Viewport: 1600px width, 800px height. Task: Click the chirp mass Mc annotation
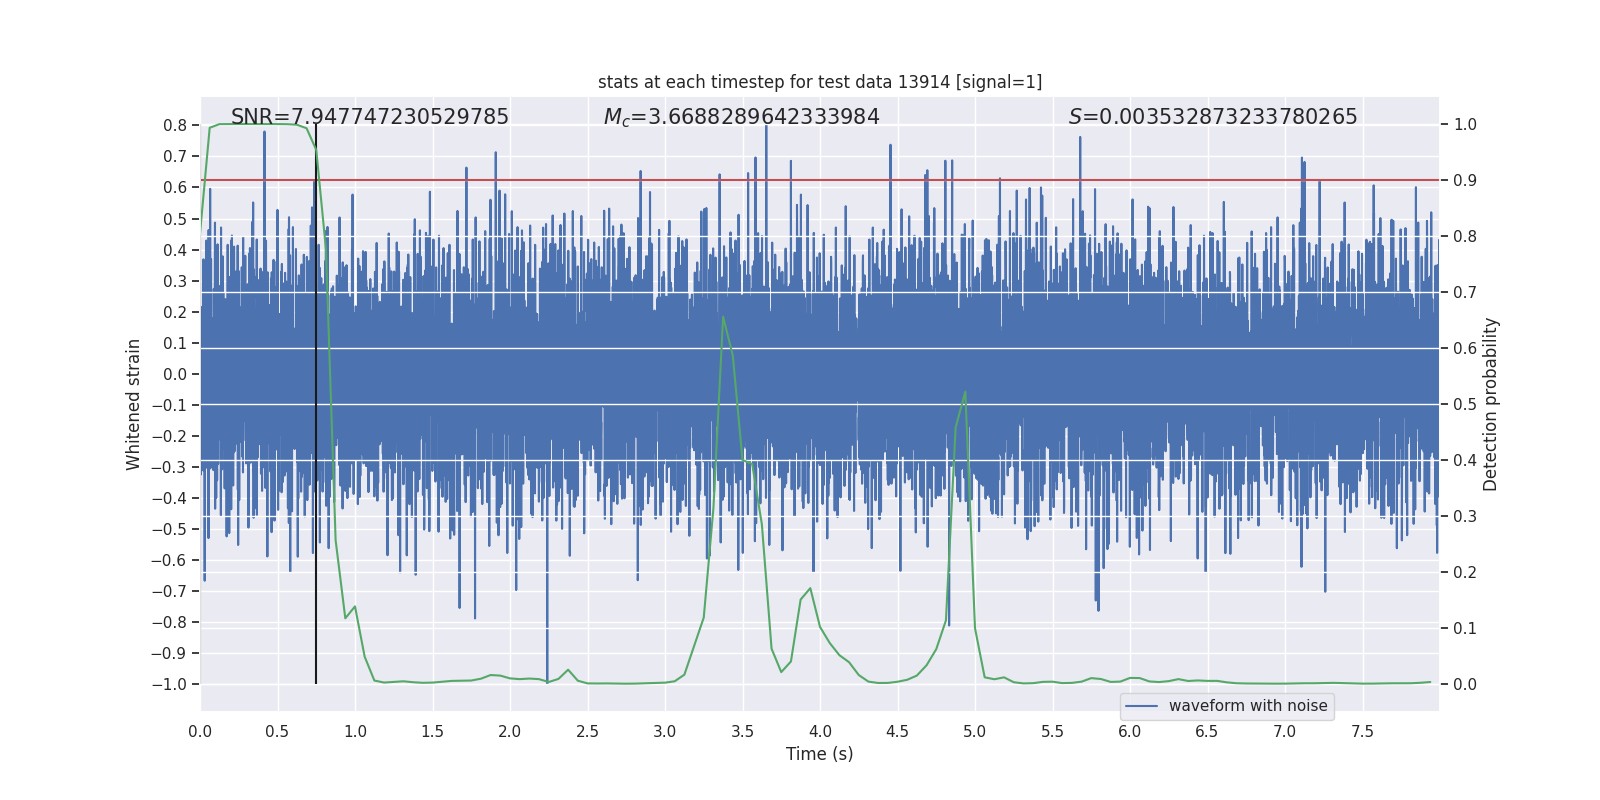(741, 117)
